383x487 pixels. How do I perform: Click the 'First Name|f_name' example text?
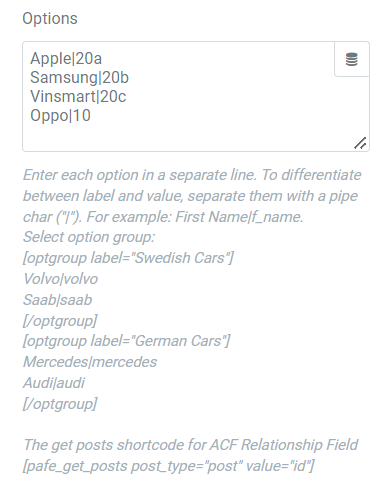(239, 217)
